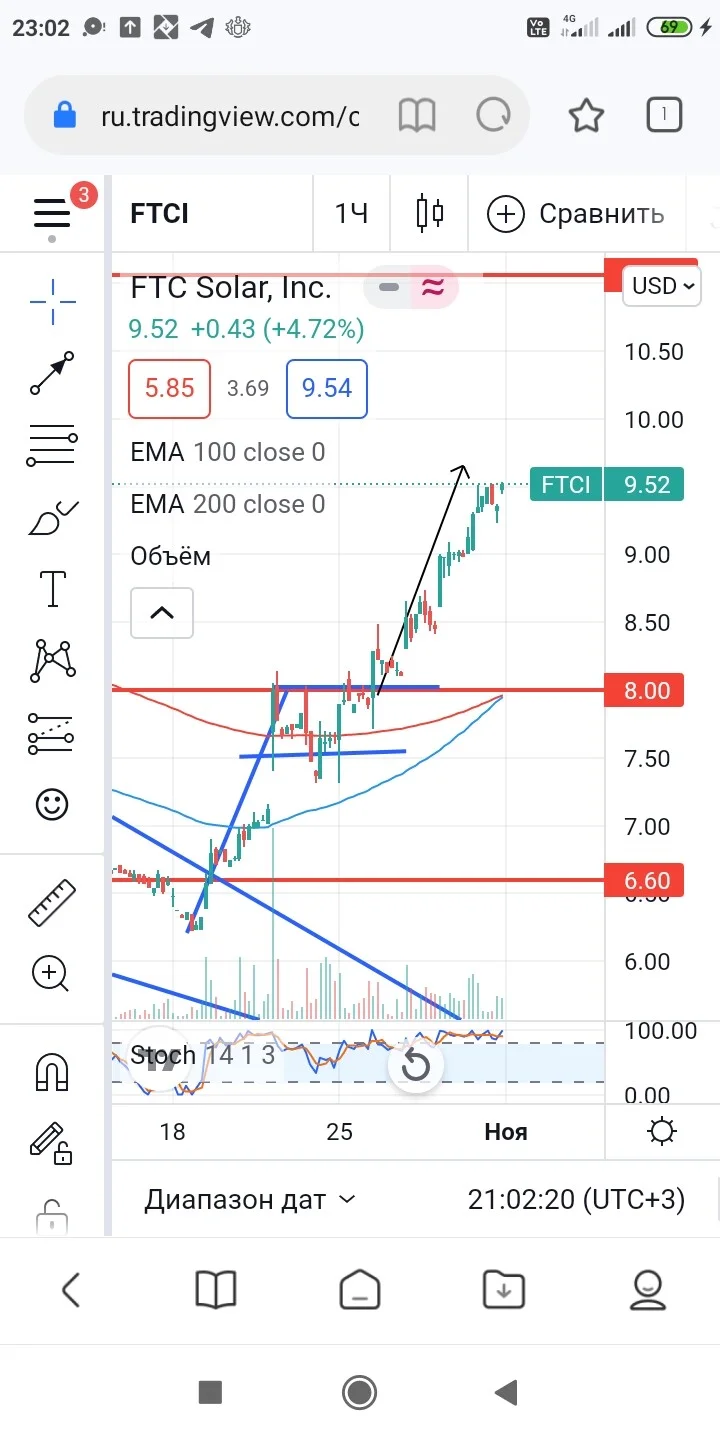The image size is (720, 1440).
Task: Tap the Android home circle button
Action: point(359,1392)
